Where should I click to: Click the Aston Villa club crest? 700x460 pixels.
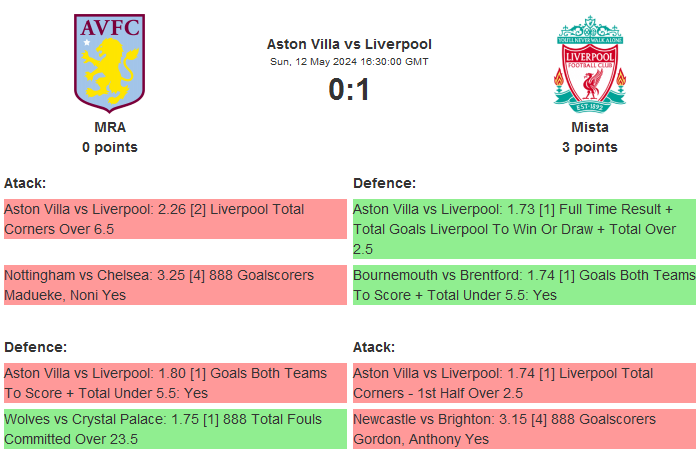coord(110,62)
